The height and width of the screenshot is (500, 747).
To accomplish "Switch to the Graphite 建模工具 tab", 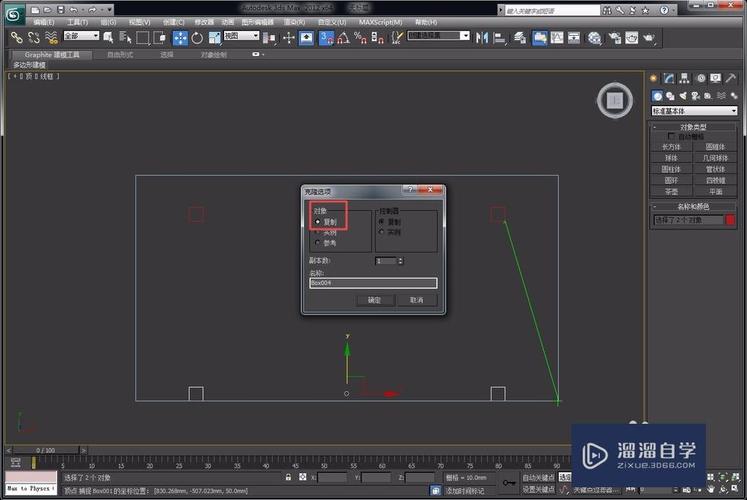I will (52, 55).
